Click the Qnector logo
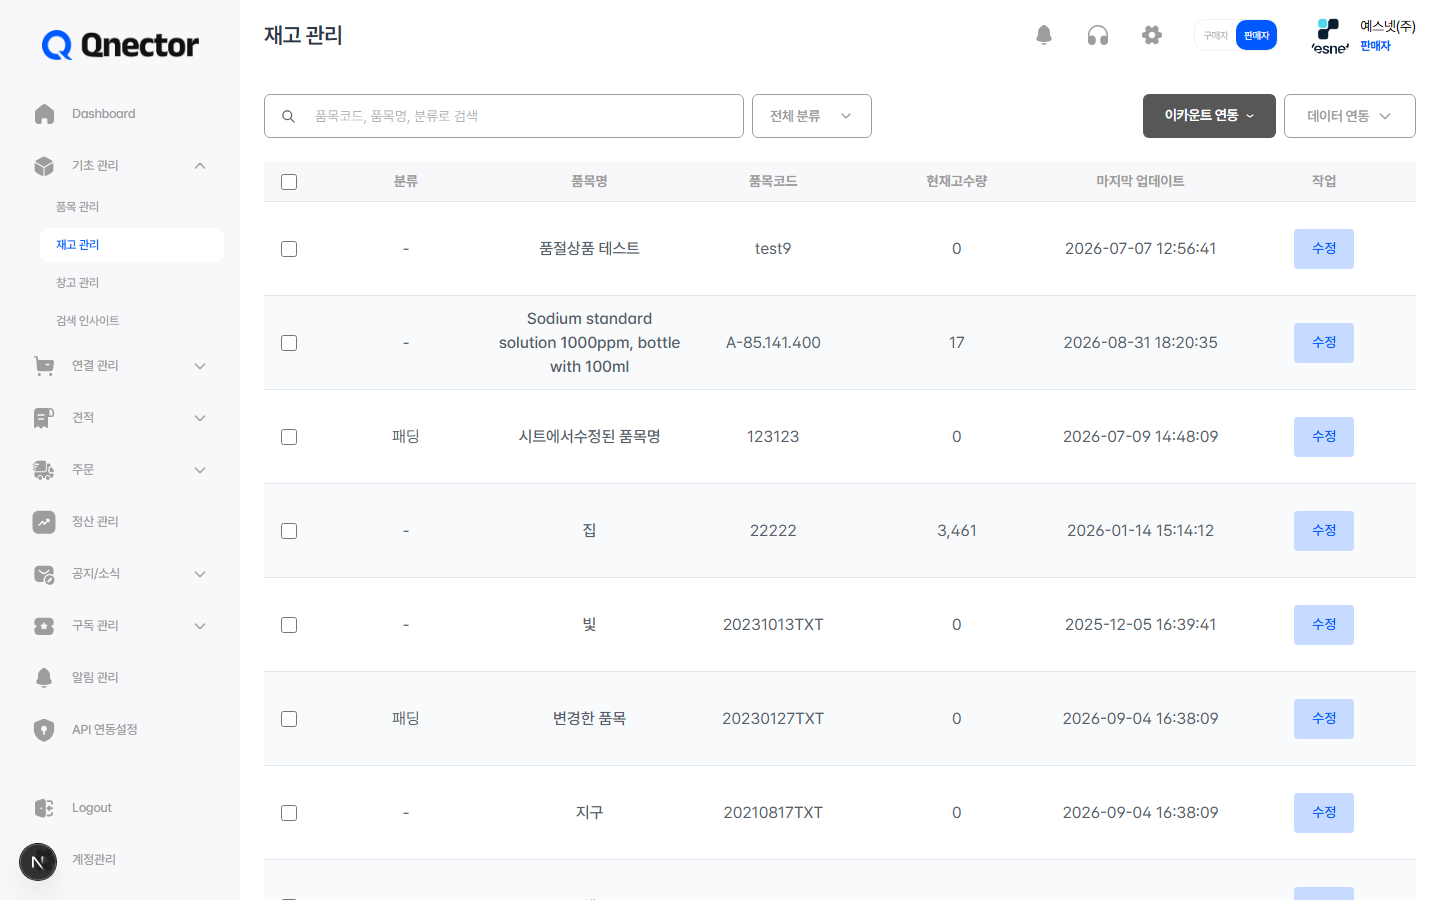Viewport: 1440px width, 900px height. click(120, 45)
